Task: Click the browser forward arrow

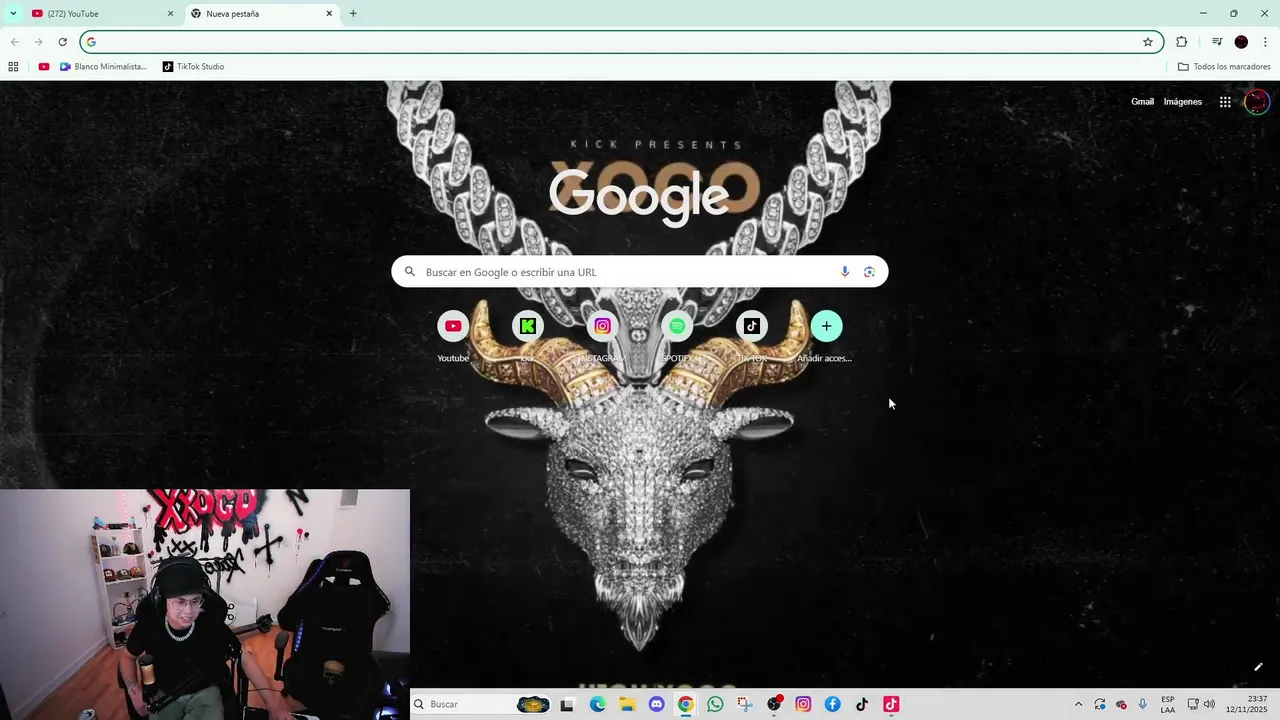Action: 38,42
